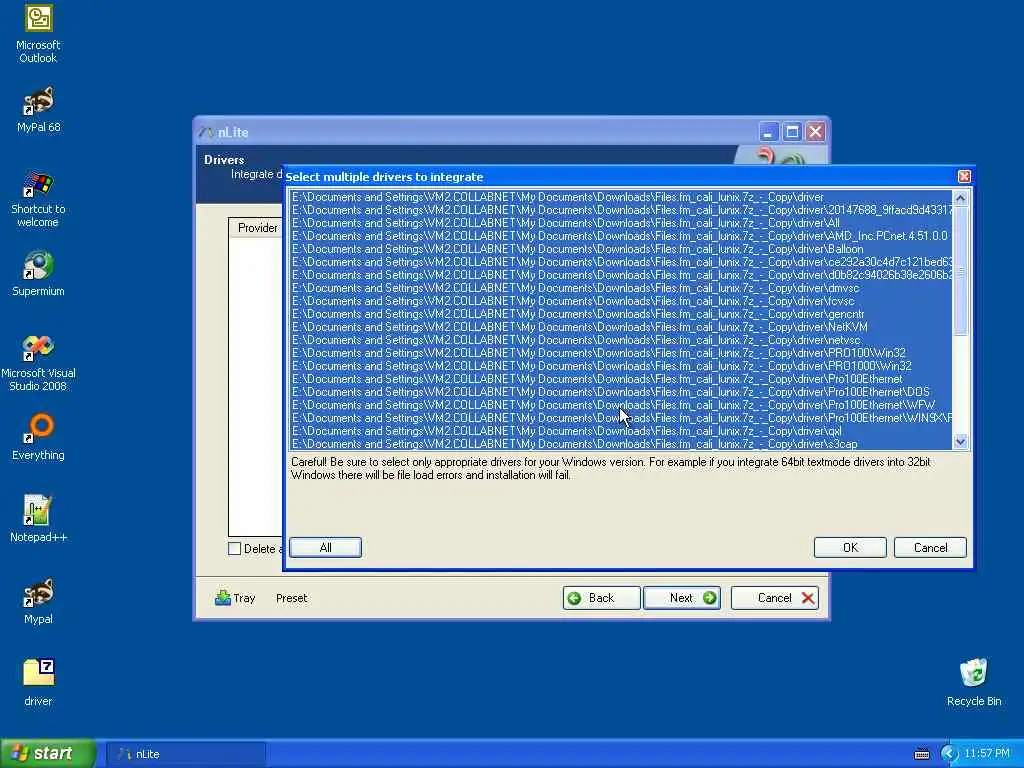Open Mypal desktop icon
The height and width of the screenshot is (768, 1024).
[x=38, y=601]
